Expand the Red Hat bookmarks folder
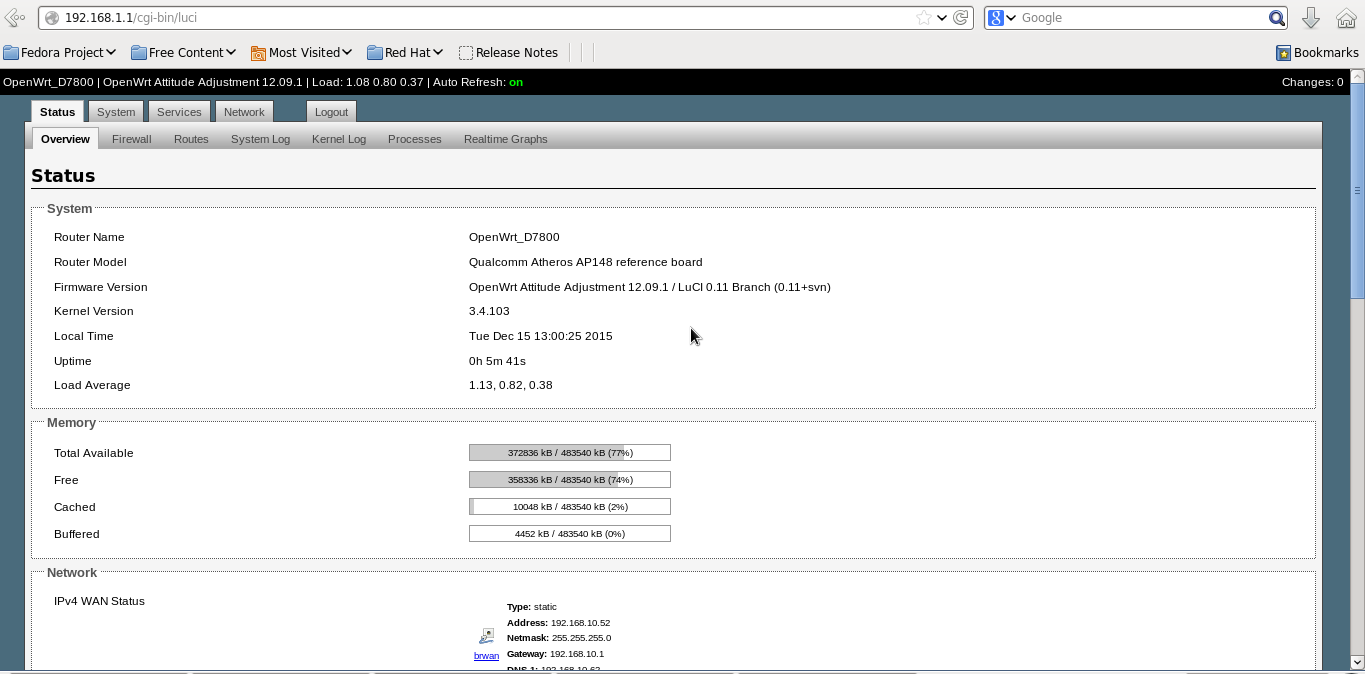Viewport: 1365px width, 674px height. click(405, 52)
